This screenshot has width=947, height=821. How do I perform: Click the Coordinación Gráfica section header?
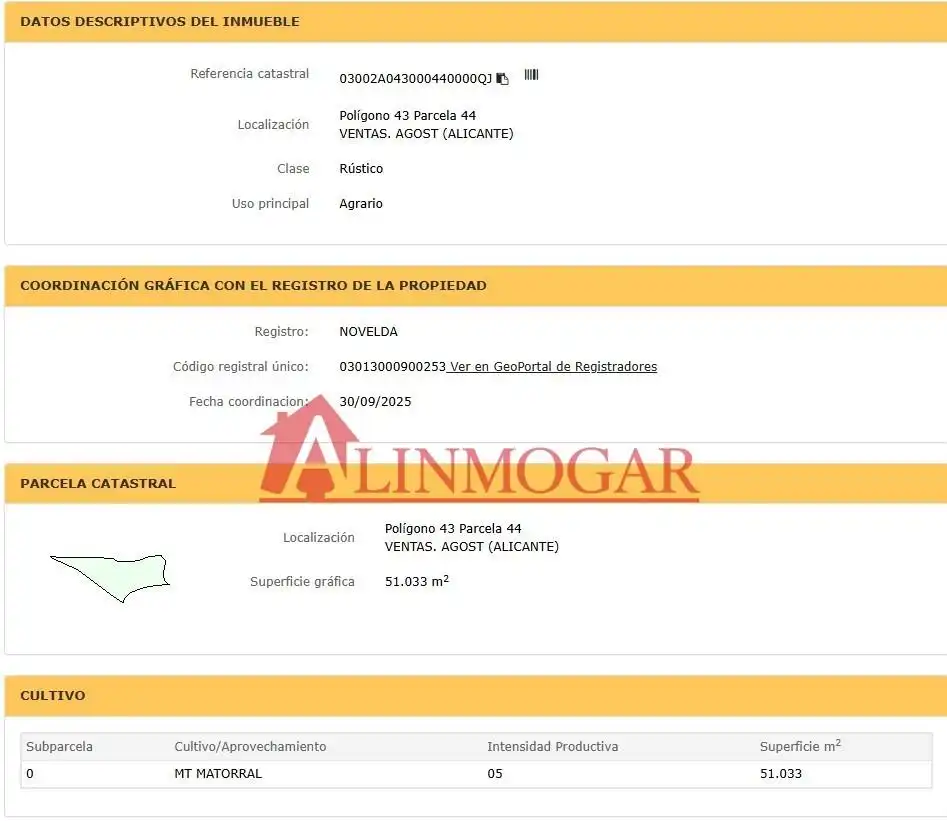[253, 286]
